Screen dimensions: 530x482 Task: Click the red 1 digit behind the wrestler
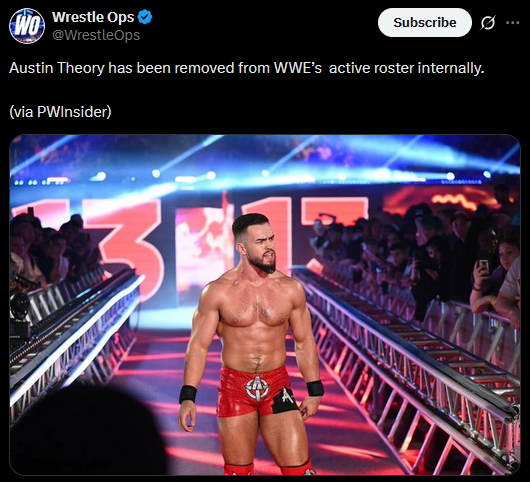click(x=282, y=233)
